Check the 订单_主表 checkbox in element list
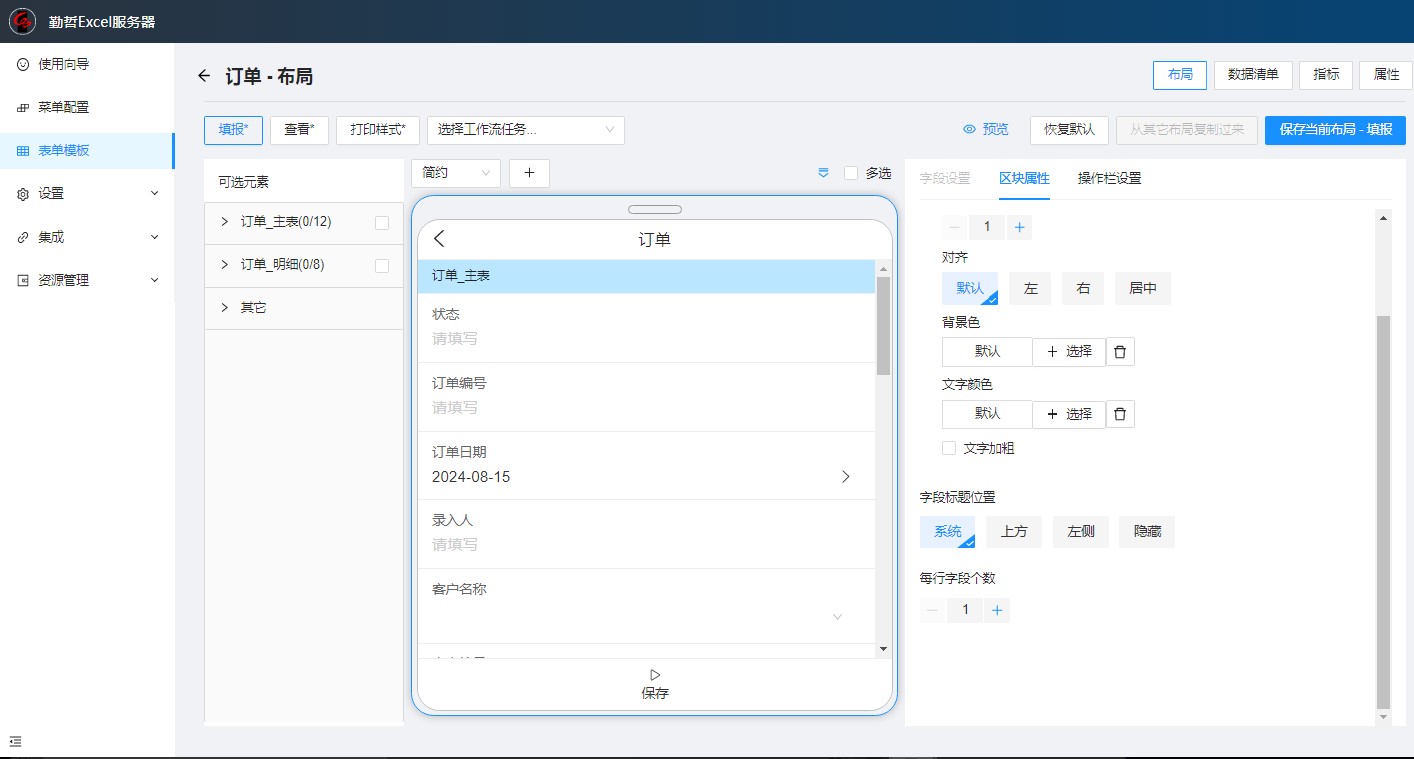Image resolution: width=1414 pixels, height=759 pixels. (x=382, y=223)
